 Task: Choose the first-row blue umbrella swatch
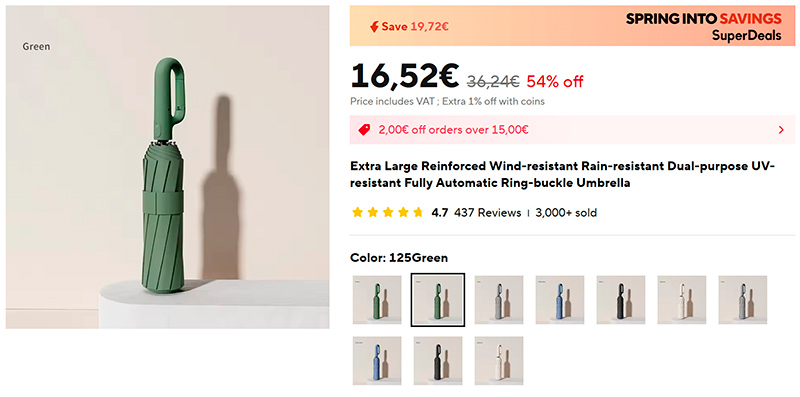[x=560, y=300]
